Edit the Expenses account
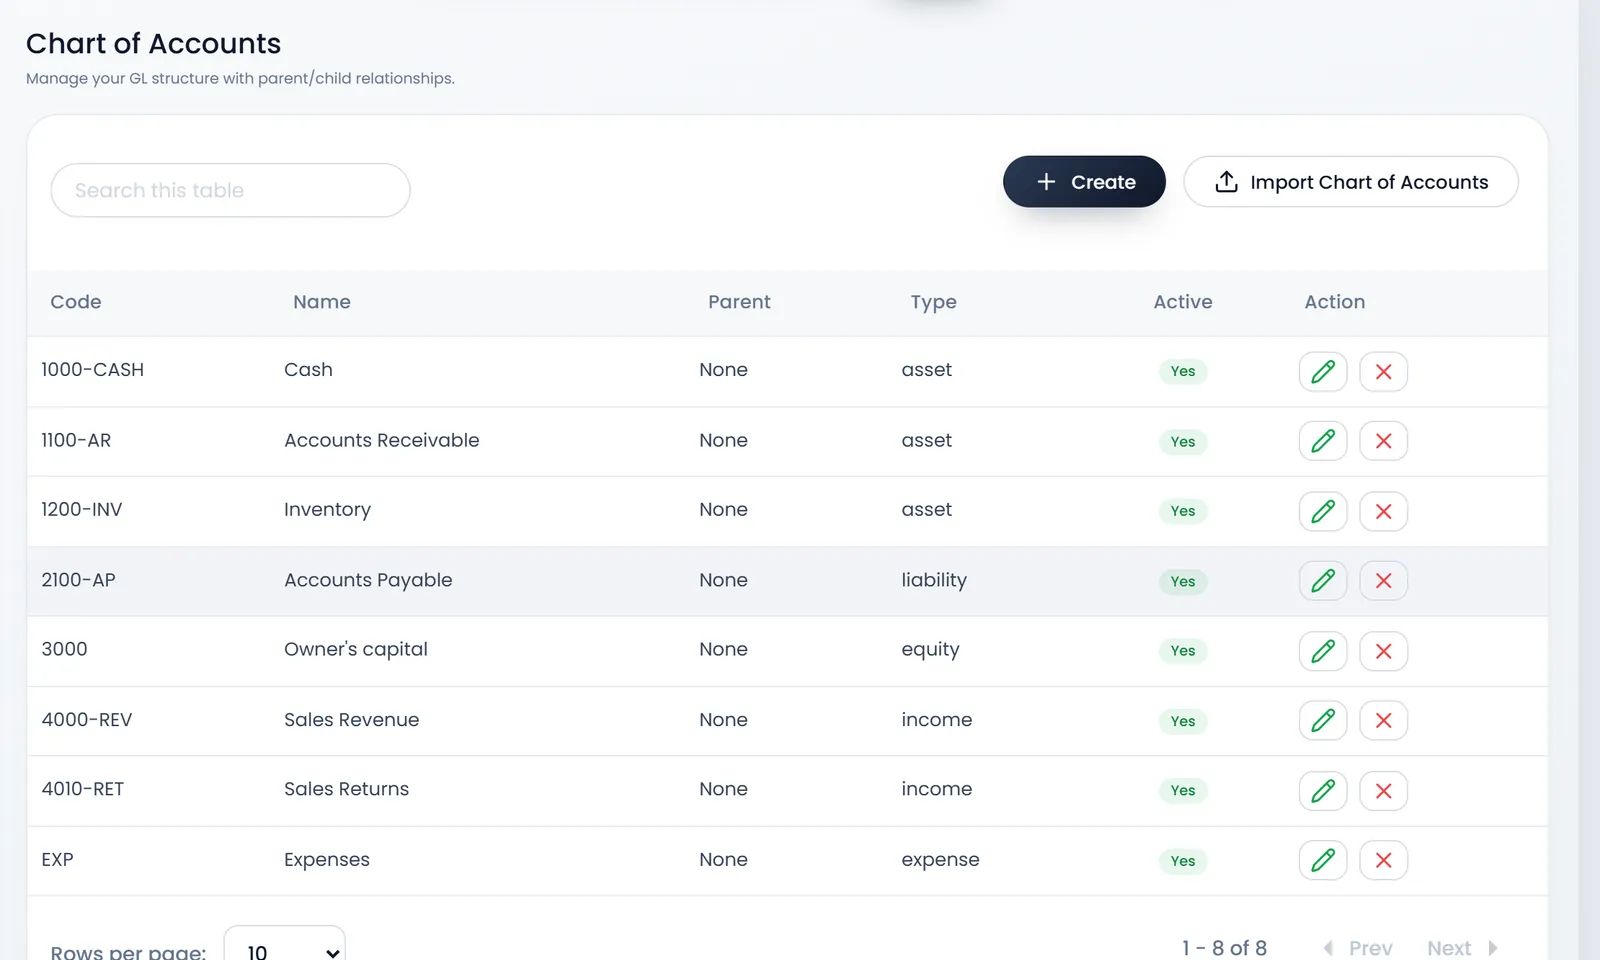Screen dimensions: 1600x960 coord(1323,860)
